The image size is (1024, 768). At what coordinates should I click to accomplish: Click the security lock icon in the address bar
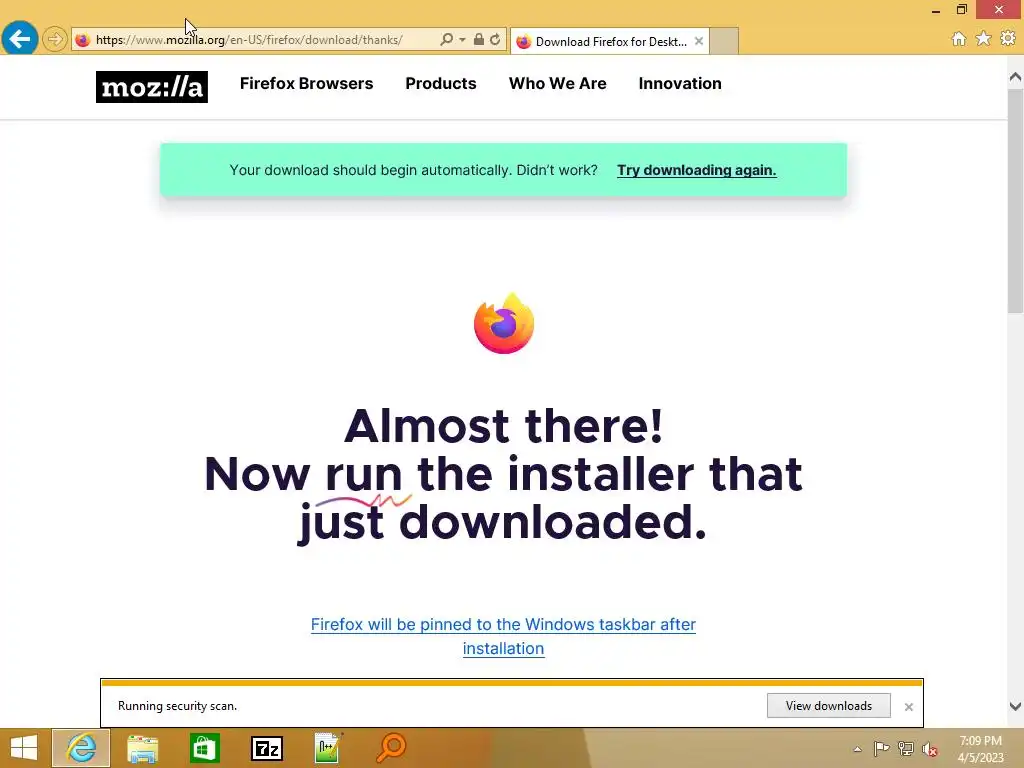[479, 39]
